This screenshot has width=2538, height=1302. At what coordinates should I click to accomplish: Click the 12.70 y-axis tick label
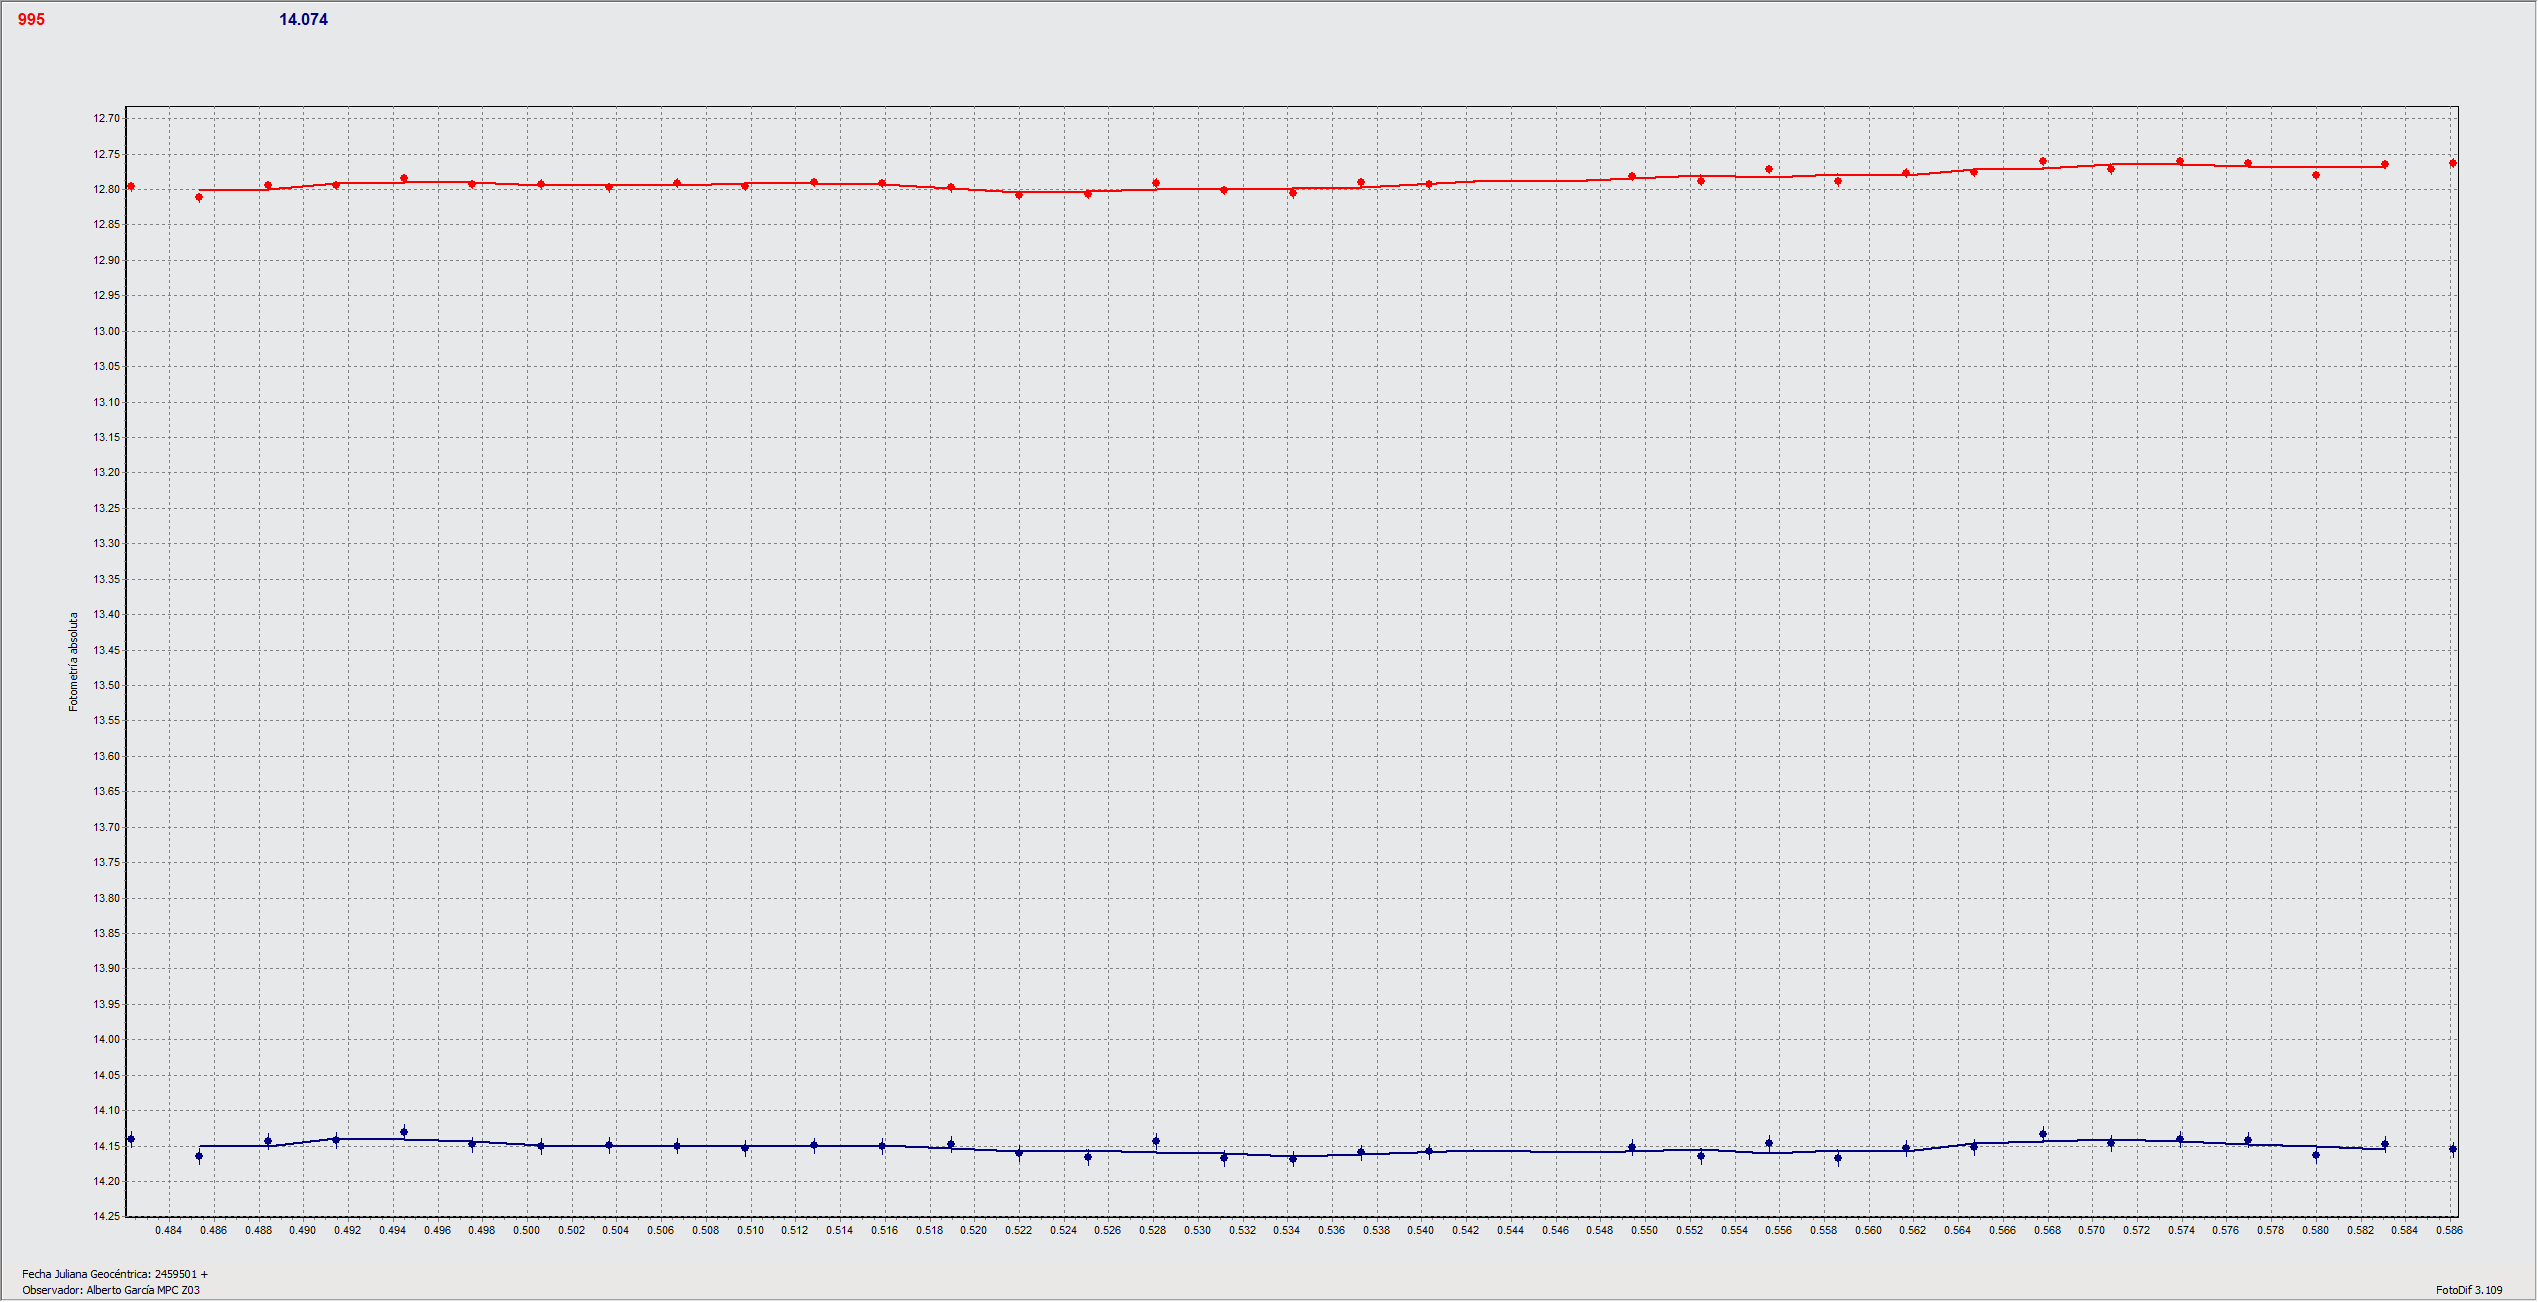pyautogui.click(x=107, y=119)
